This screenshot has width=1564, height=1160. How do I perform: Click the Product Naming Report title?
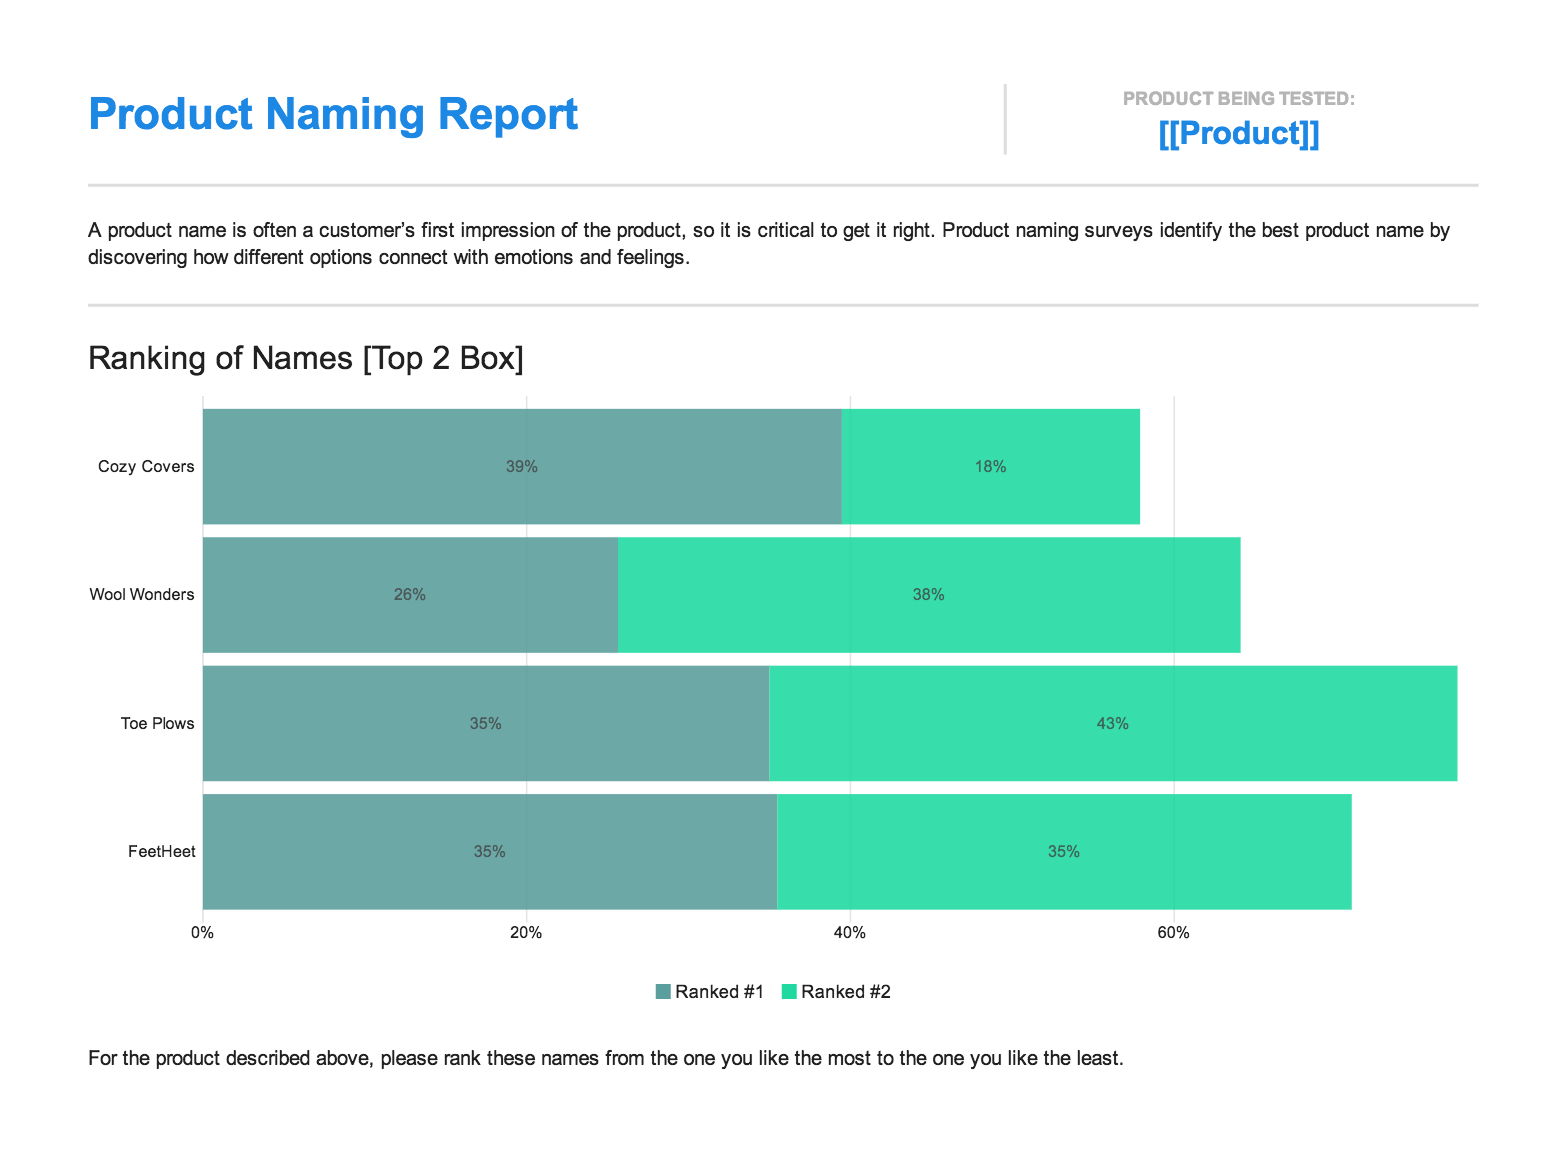(333, 114)
